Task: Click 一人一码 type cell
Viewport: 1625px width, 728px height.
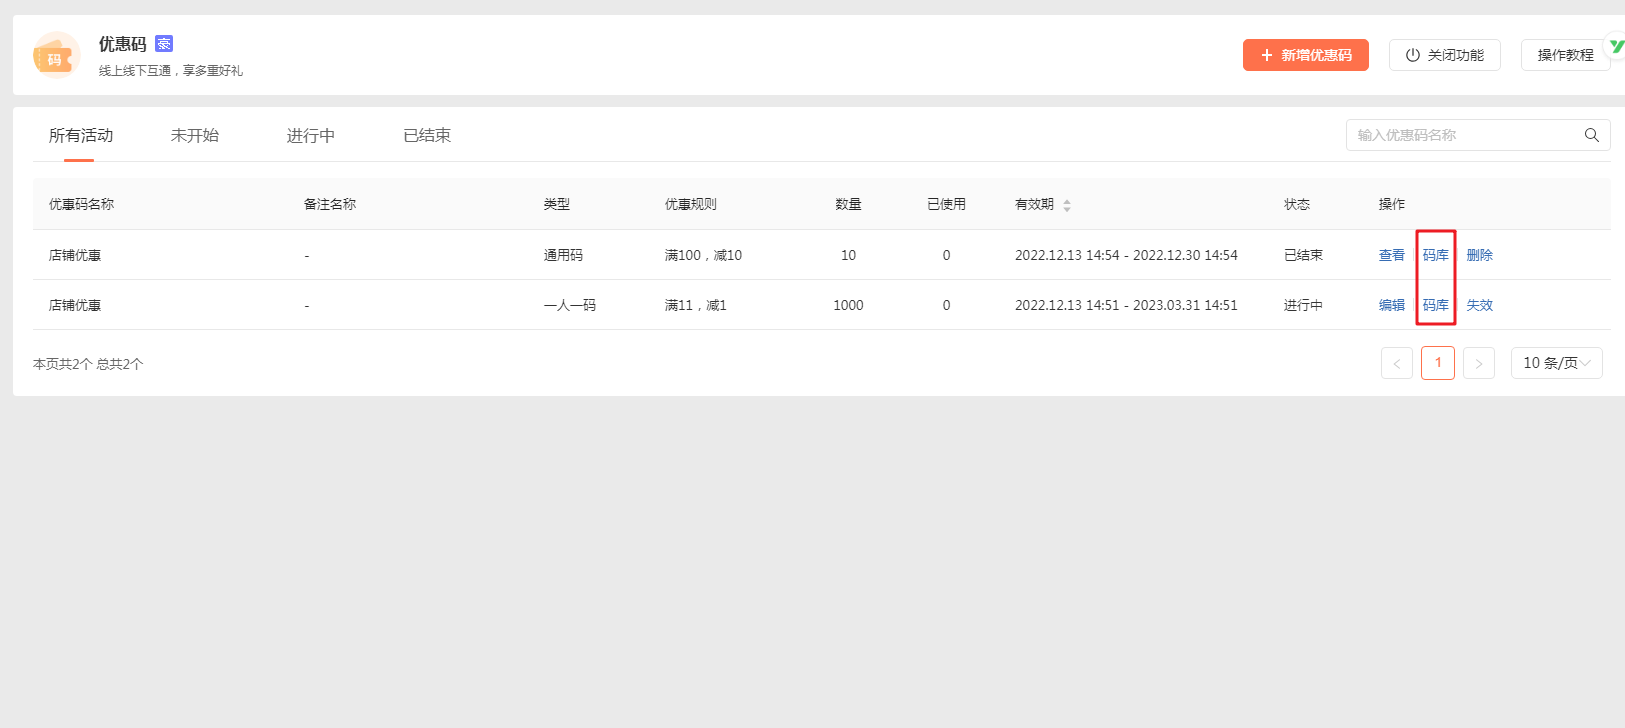Action: 570,305
